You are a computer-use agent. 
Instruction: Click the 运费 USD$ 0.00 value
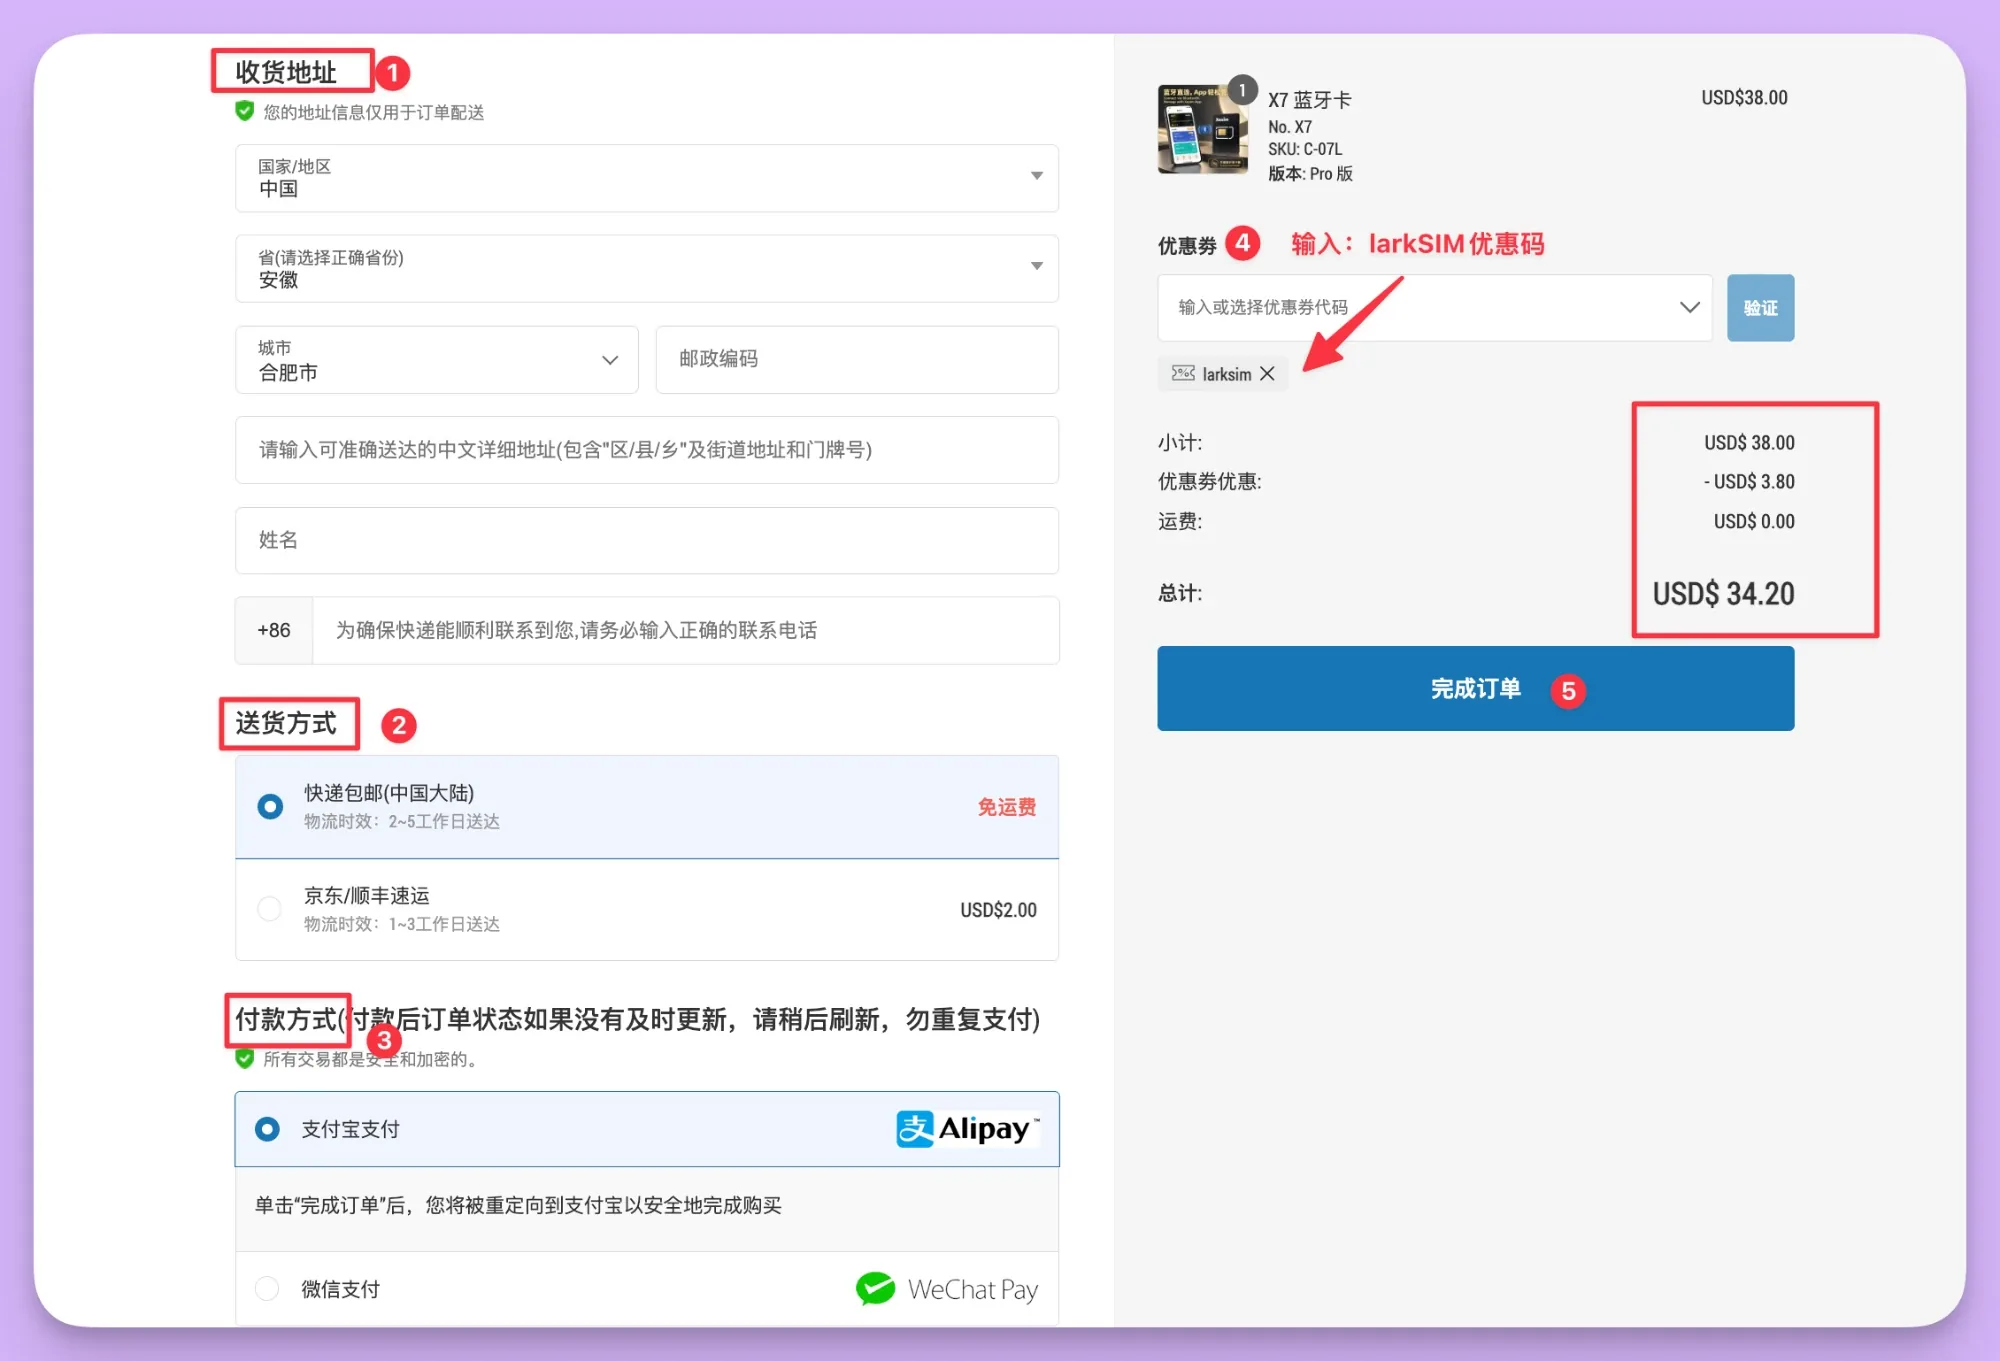pyautogui.click(x=1754, y=522)
